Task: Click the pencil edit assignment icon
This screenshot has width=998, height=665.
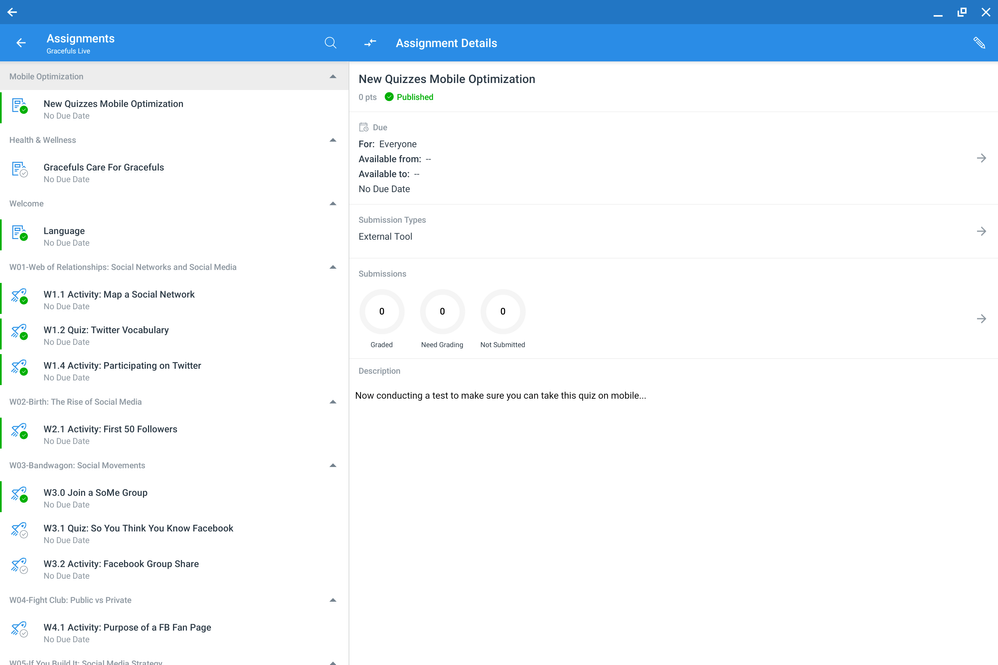Action: (x=979, y=43)
